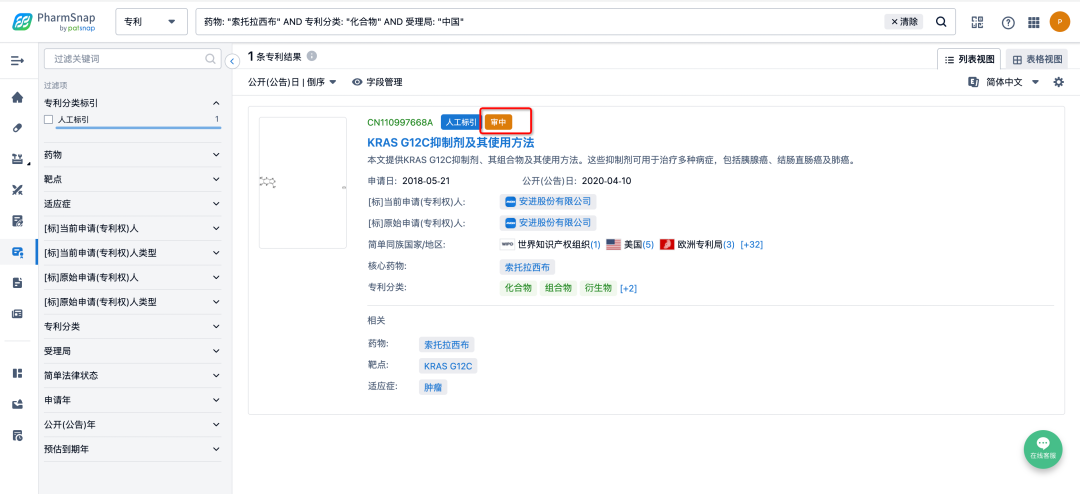Open the document-clock icon at sidebar bottom
Viewport: 1080px width, 494px height.
[x=18, y=435]
